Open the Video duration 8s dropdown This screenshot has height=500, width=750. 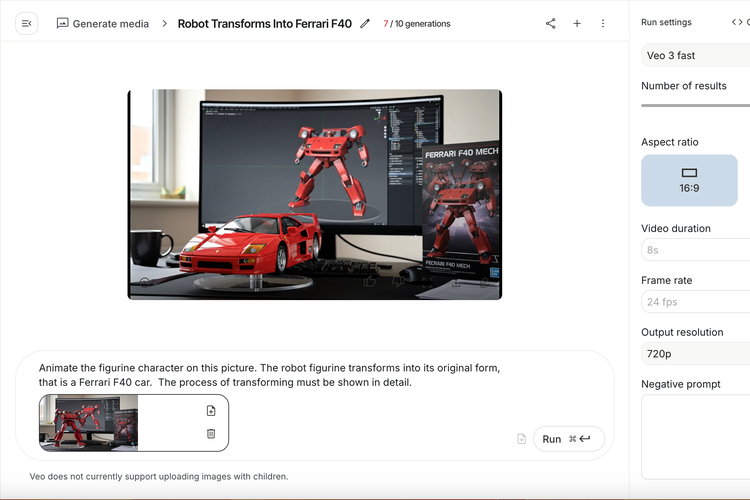pos(695,250)
